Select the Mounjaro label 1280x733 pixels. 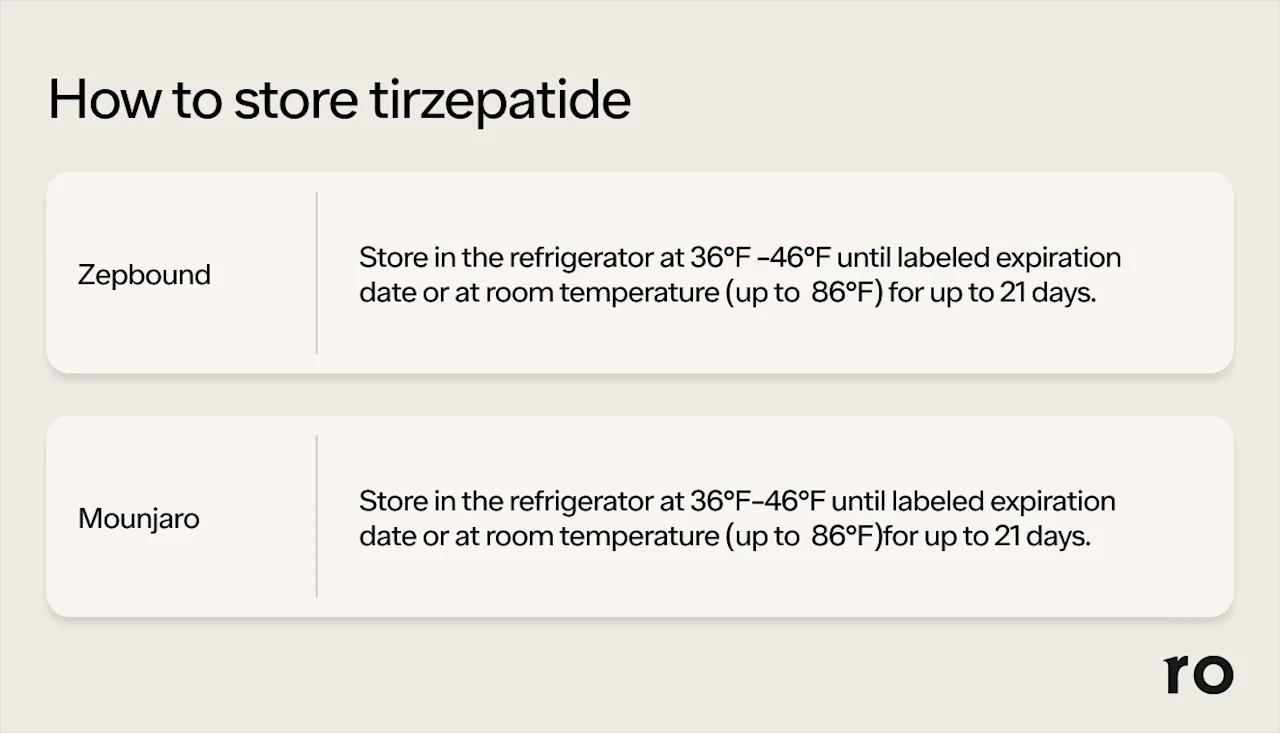pos(139,519)
